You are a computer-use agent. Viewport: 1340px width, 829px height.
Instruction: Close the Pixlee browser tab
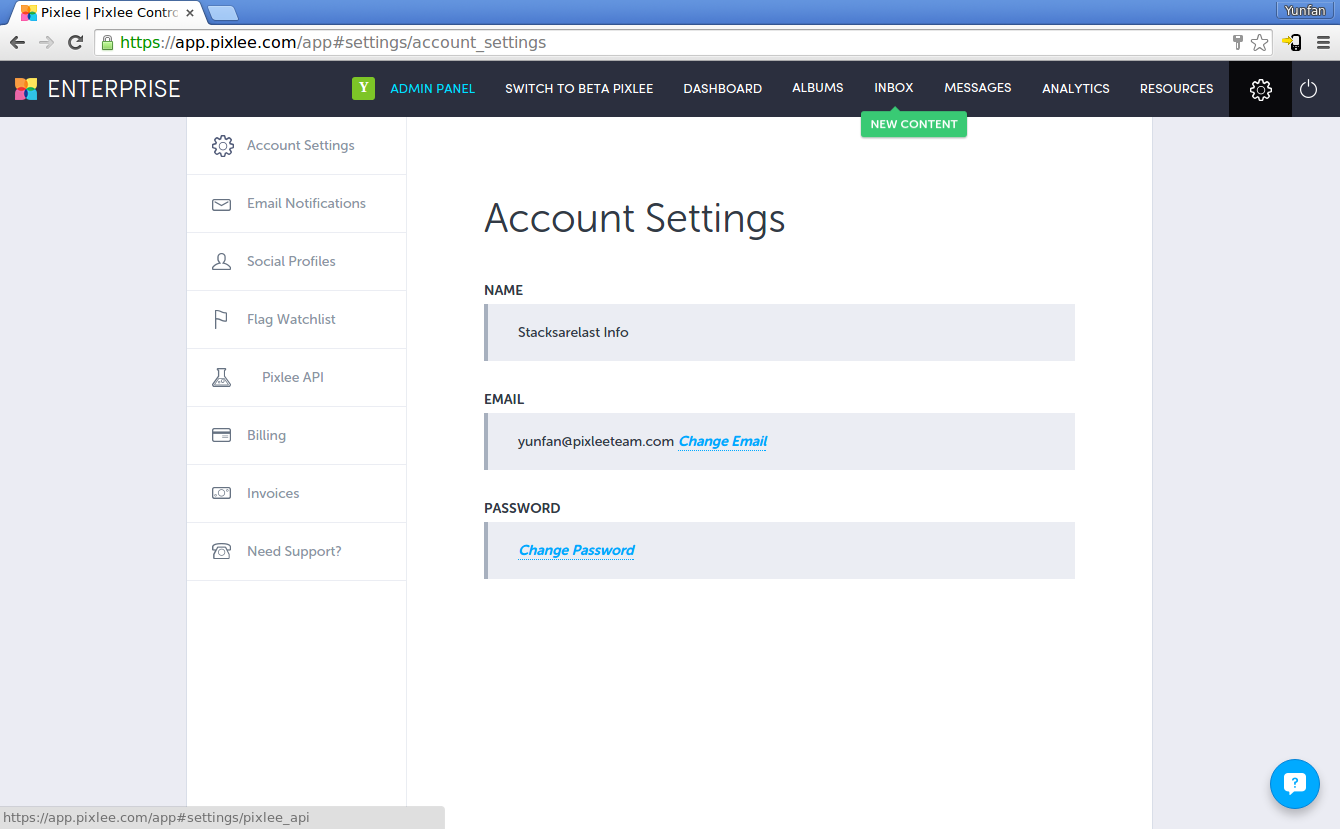(x=190, y=13)
